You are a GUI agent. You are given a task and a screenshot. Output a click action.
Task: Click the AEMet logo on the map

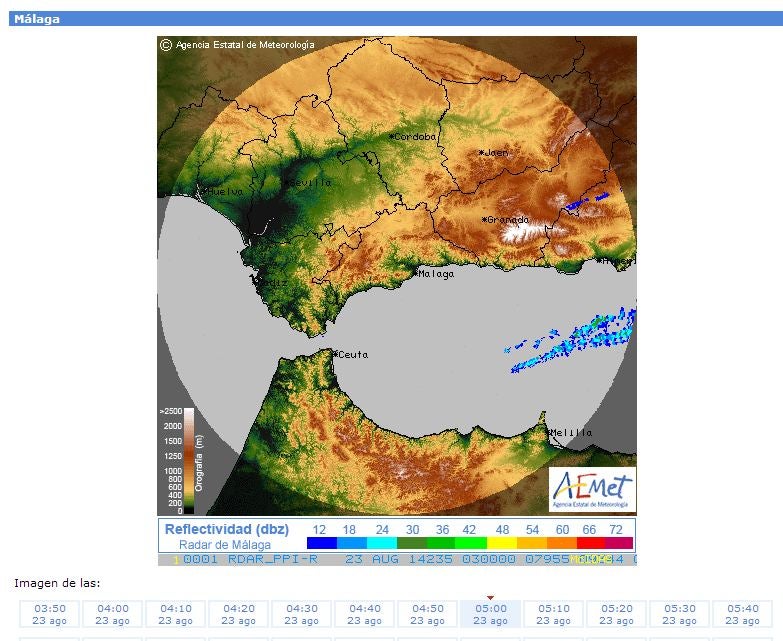pyautogui.click(x=592, y=488)
